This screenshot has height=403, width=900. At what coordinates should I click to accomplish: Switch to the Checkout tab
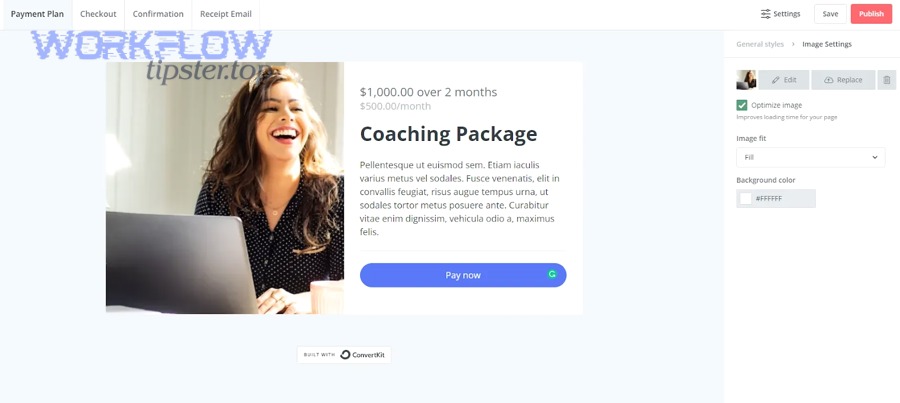click(x=98, y=14)
